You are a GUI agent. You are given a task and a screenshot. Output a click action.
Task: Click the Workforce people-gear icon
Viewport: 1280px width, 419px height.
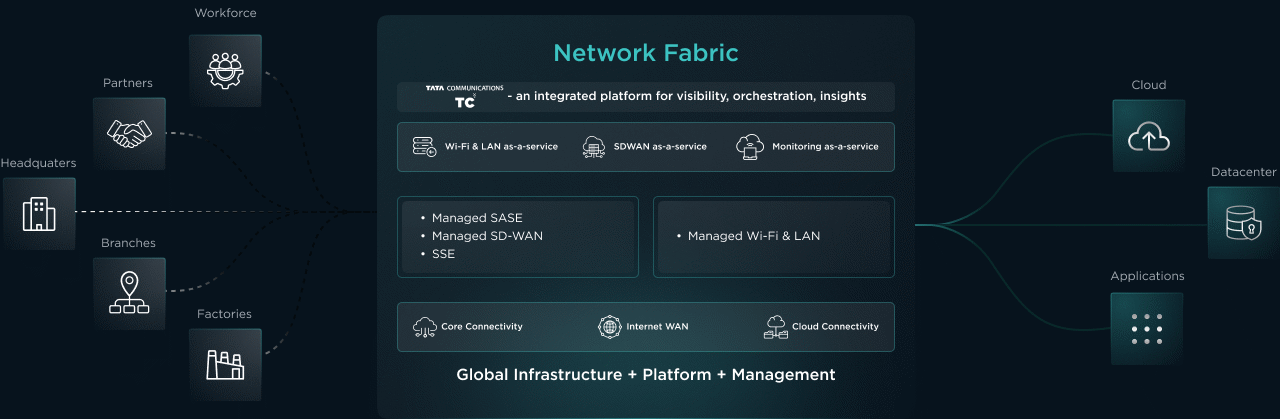225,71
